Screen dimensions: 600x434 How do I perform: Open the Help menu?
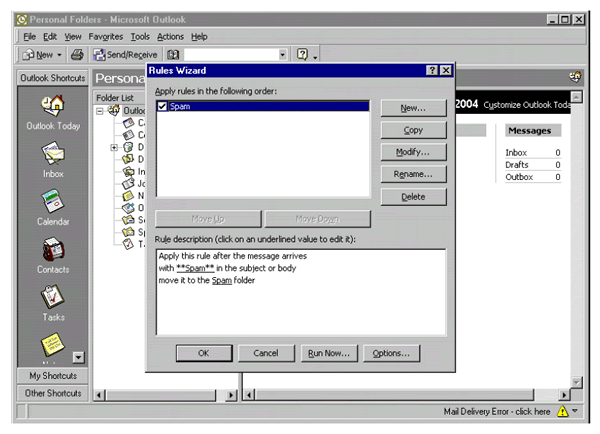199,37
